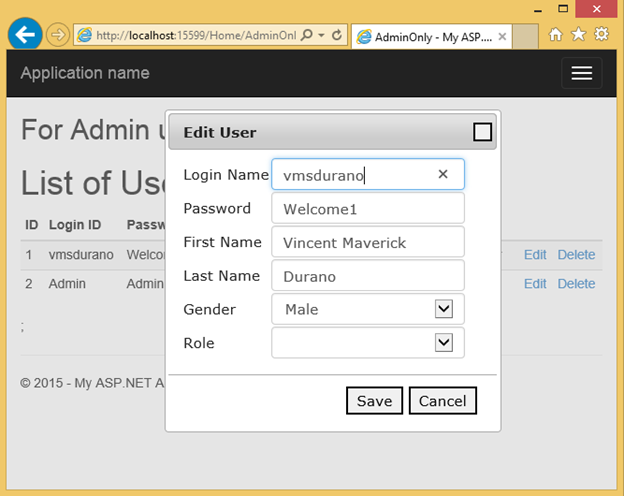
Task: Click the First Name input field
Action: pyautogui.click(x=368, y=242)
